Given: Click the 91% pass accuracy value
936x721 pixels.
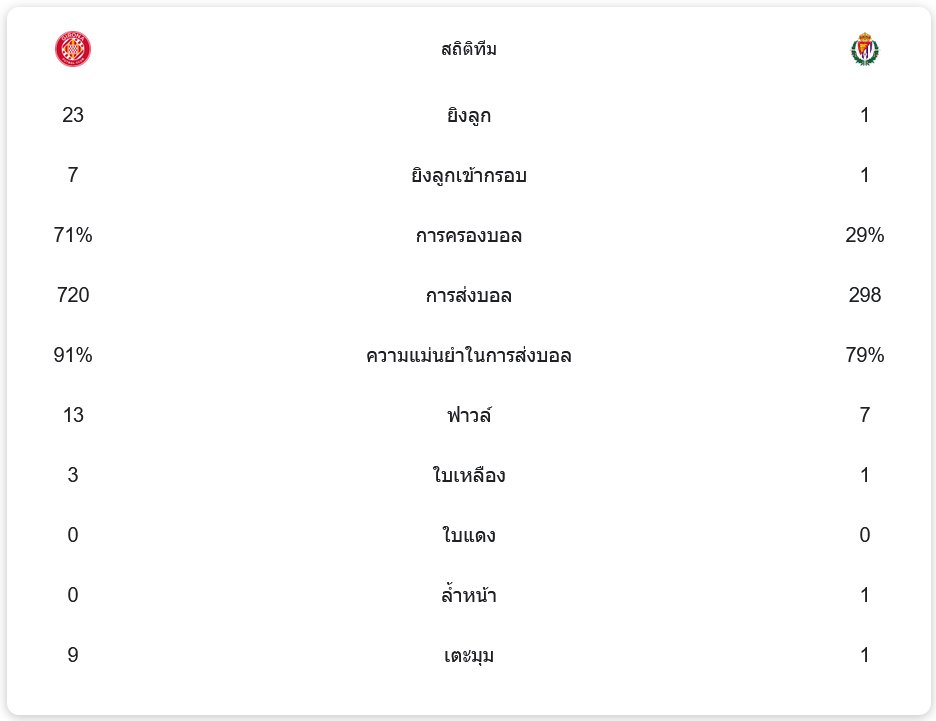Looking at the screenshot, I should (x=73, y=356).
